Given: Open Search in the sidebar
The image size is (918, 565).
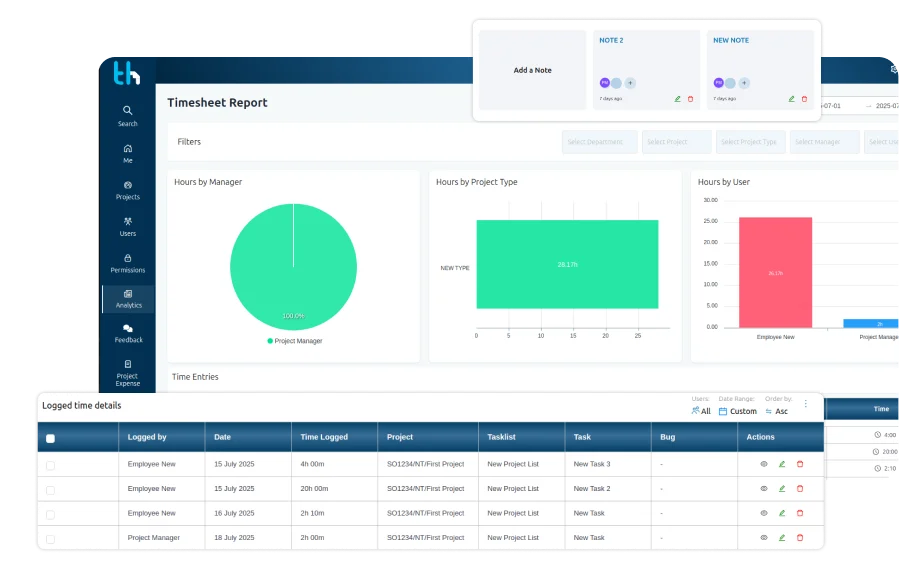Looking at the screenshot, I should tap(128, 116).
